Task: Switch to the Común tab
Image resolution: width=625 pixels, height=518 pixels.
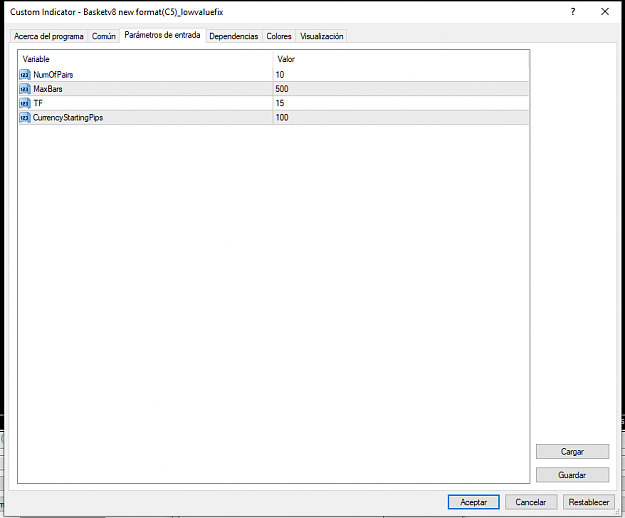Action: tap(104, 36)
